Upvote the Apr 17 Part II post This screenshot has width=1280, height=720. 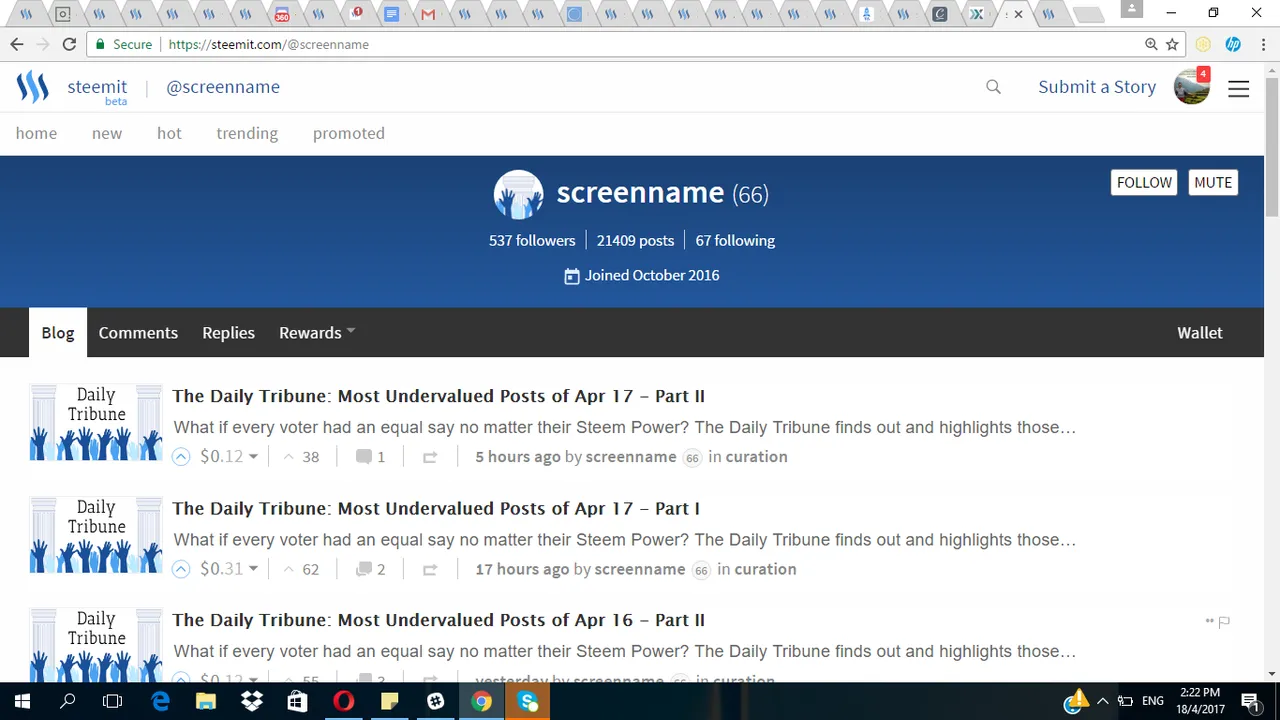(181, 457)
